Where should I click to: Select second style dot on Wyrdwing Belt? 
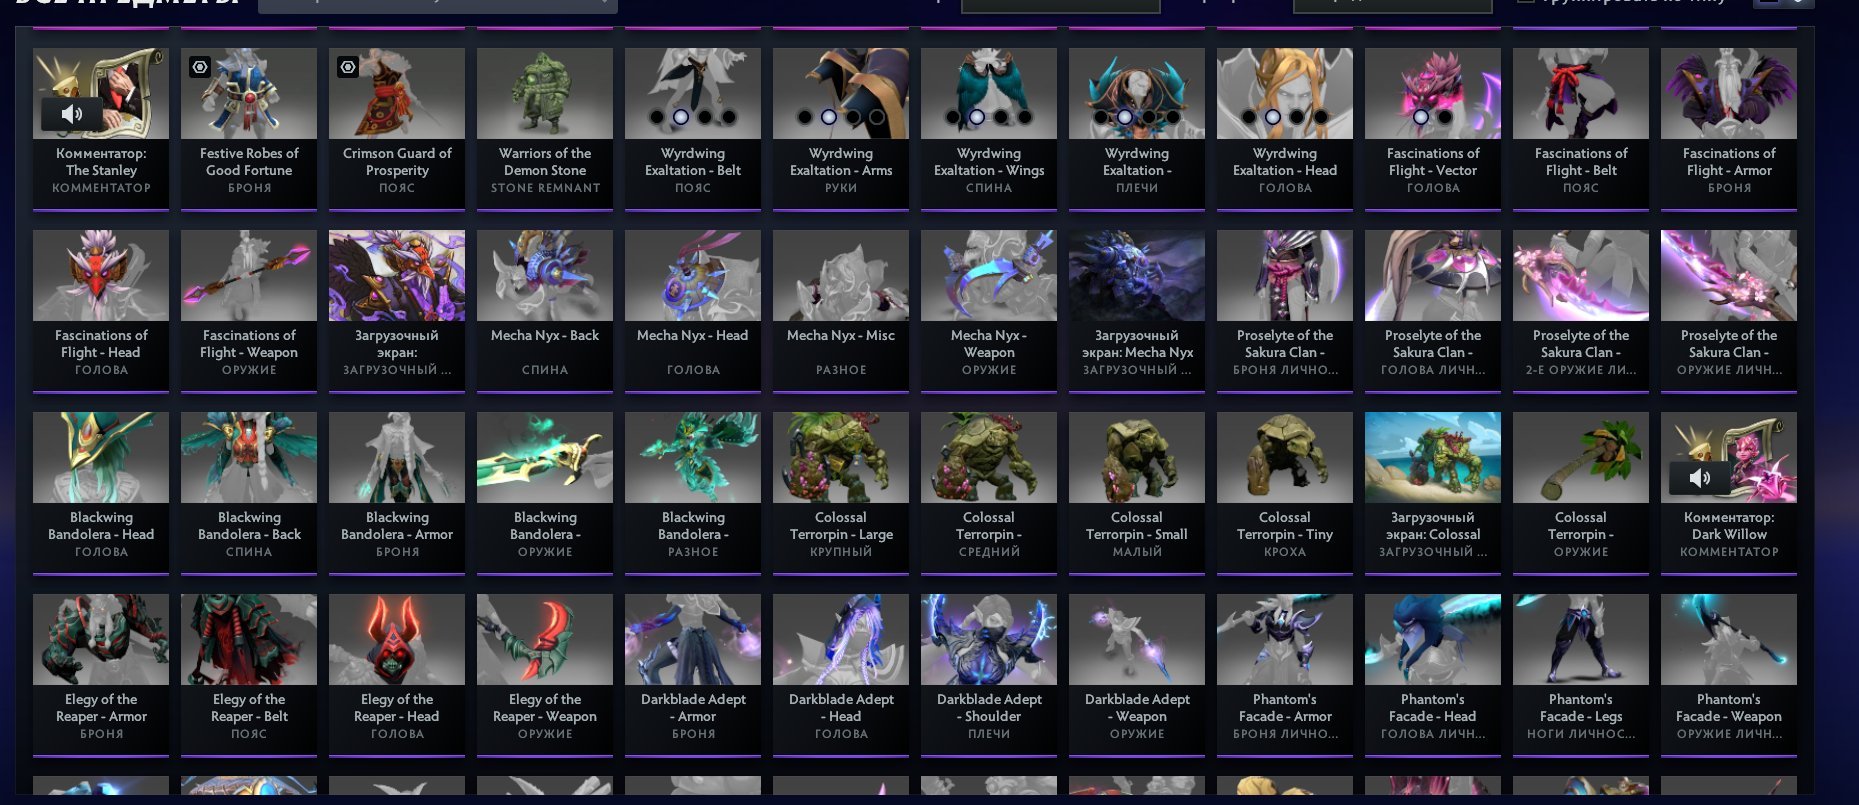(681, 117)
